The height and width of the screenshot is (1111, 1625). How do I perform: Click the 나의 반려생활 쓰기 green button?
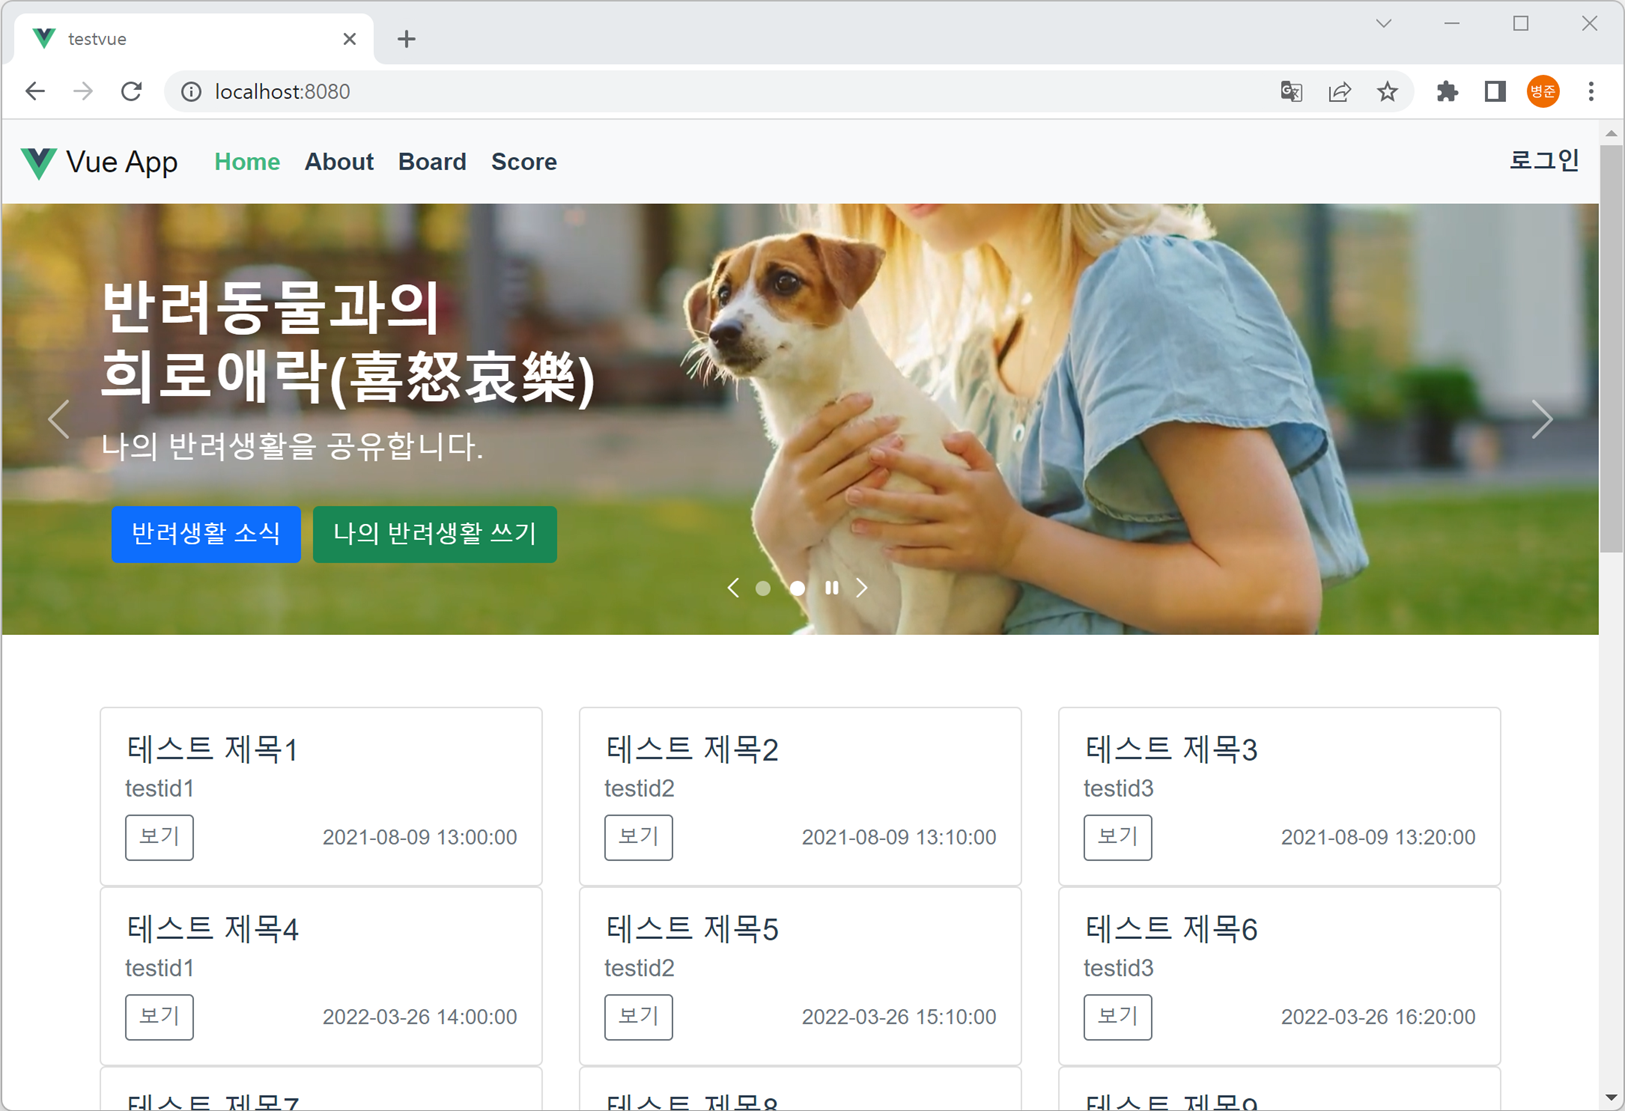pos(435,534)
